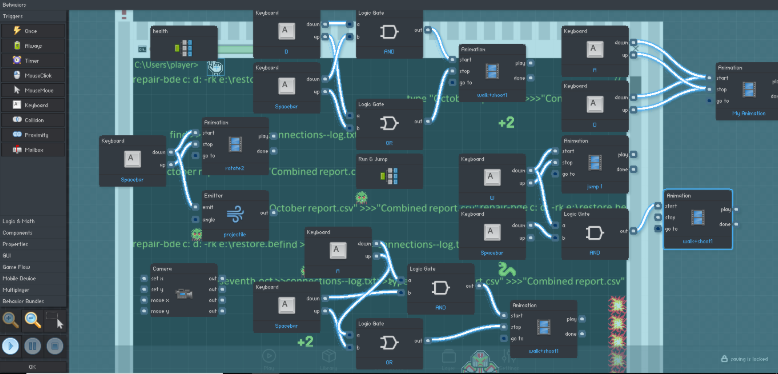Expand the GUI section
This screenshot has width=778, height=374.
tap(33, 255)
